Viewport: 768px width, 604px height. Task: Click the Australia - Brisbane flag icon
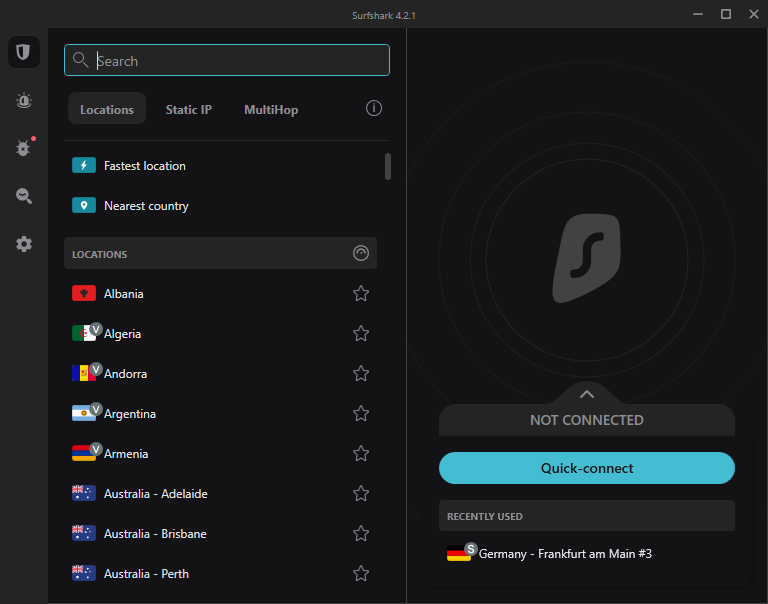tap(84, 533)
